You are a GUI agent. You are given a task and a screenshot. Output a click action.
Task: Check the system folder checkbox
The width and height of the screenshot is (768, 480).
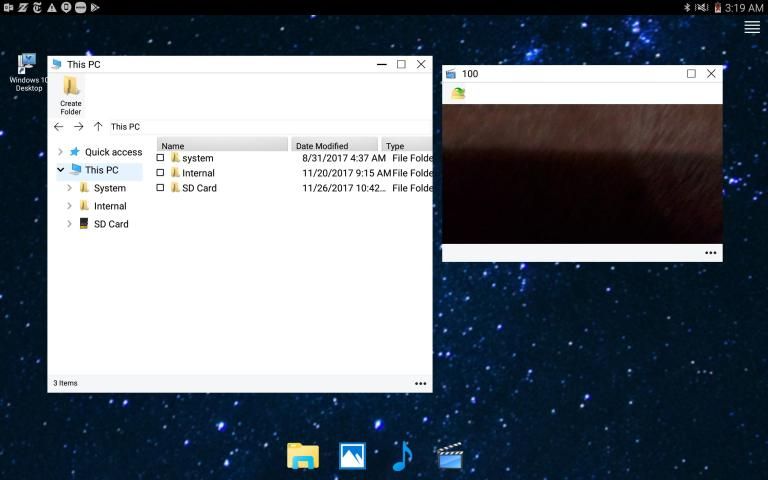point(160,158)
